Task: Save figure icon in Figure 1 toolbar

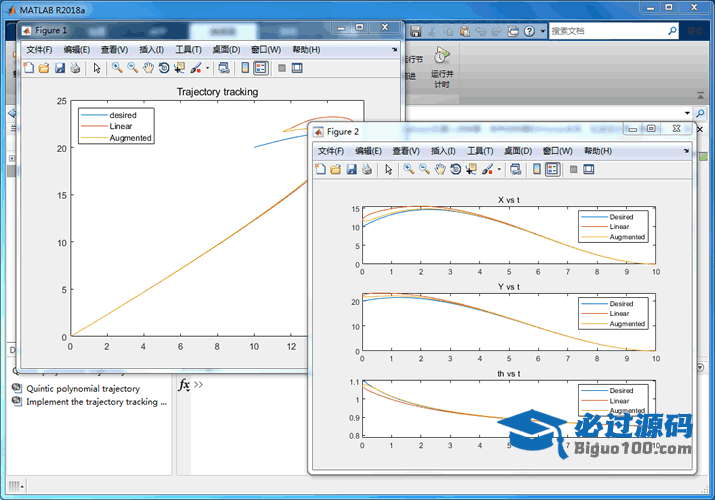Action: (x=60, y=68)
